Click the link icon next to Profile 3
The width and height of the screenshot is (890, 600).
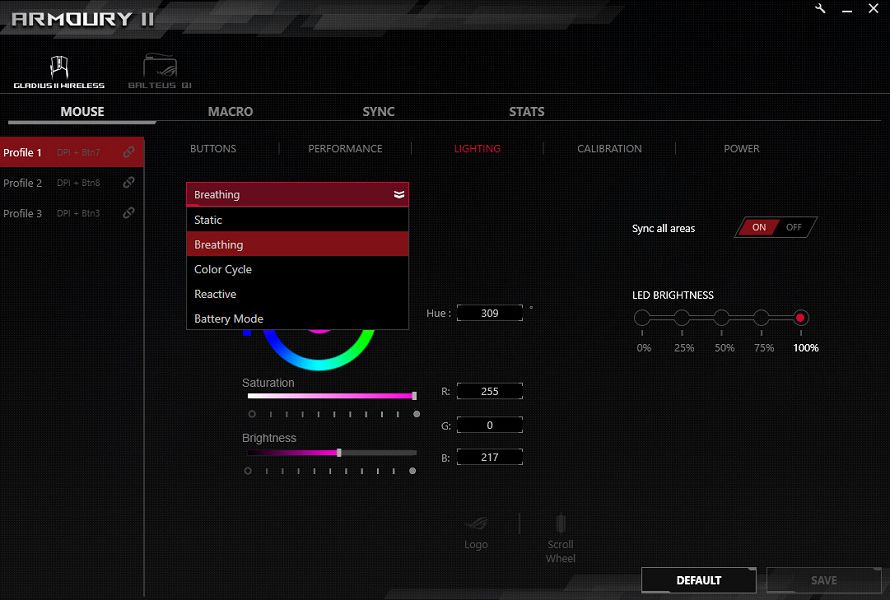pyautogui.click(x=129, y=213)
